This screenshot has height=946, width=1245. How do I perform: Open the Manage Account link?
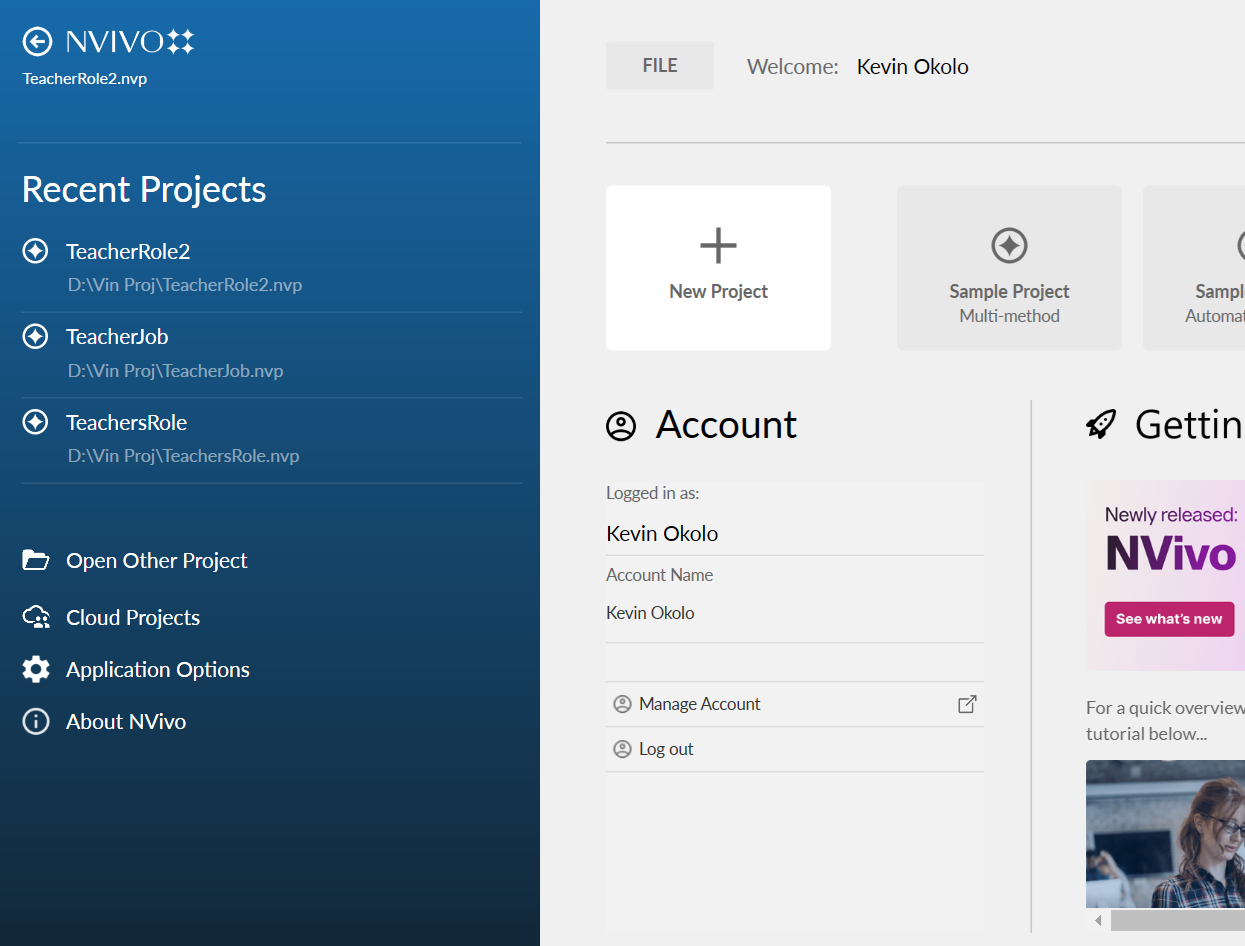click(699, 704)
